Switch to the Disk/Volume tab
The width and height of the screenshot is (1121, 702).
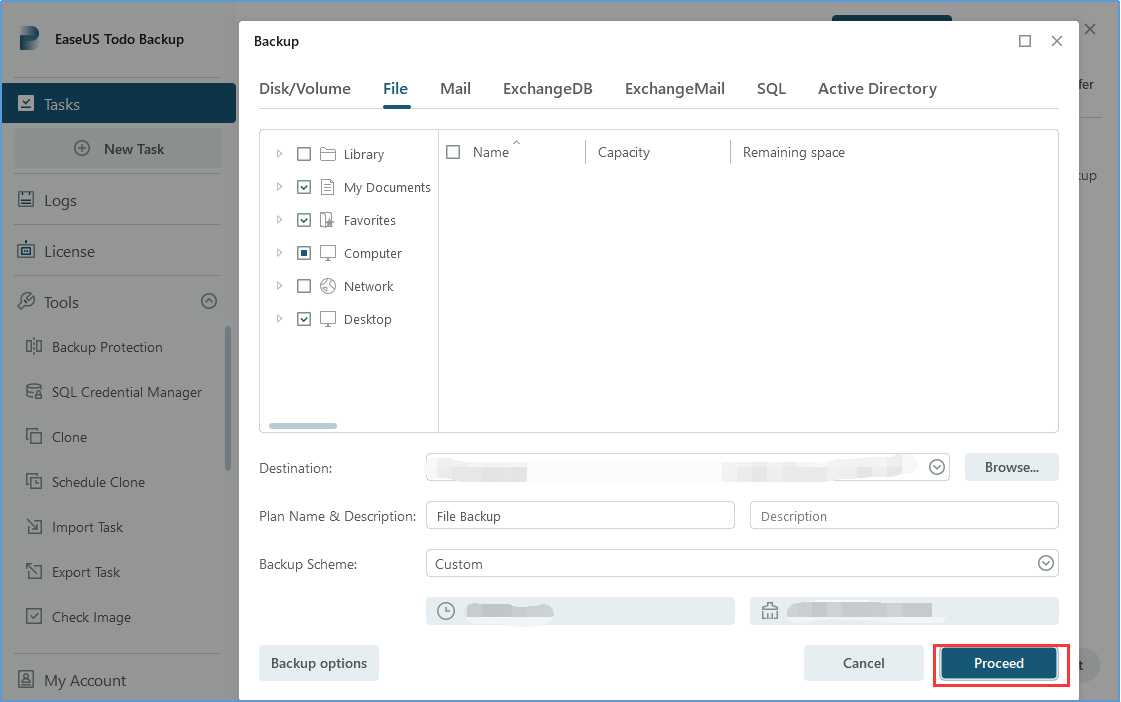[304, 88]
